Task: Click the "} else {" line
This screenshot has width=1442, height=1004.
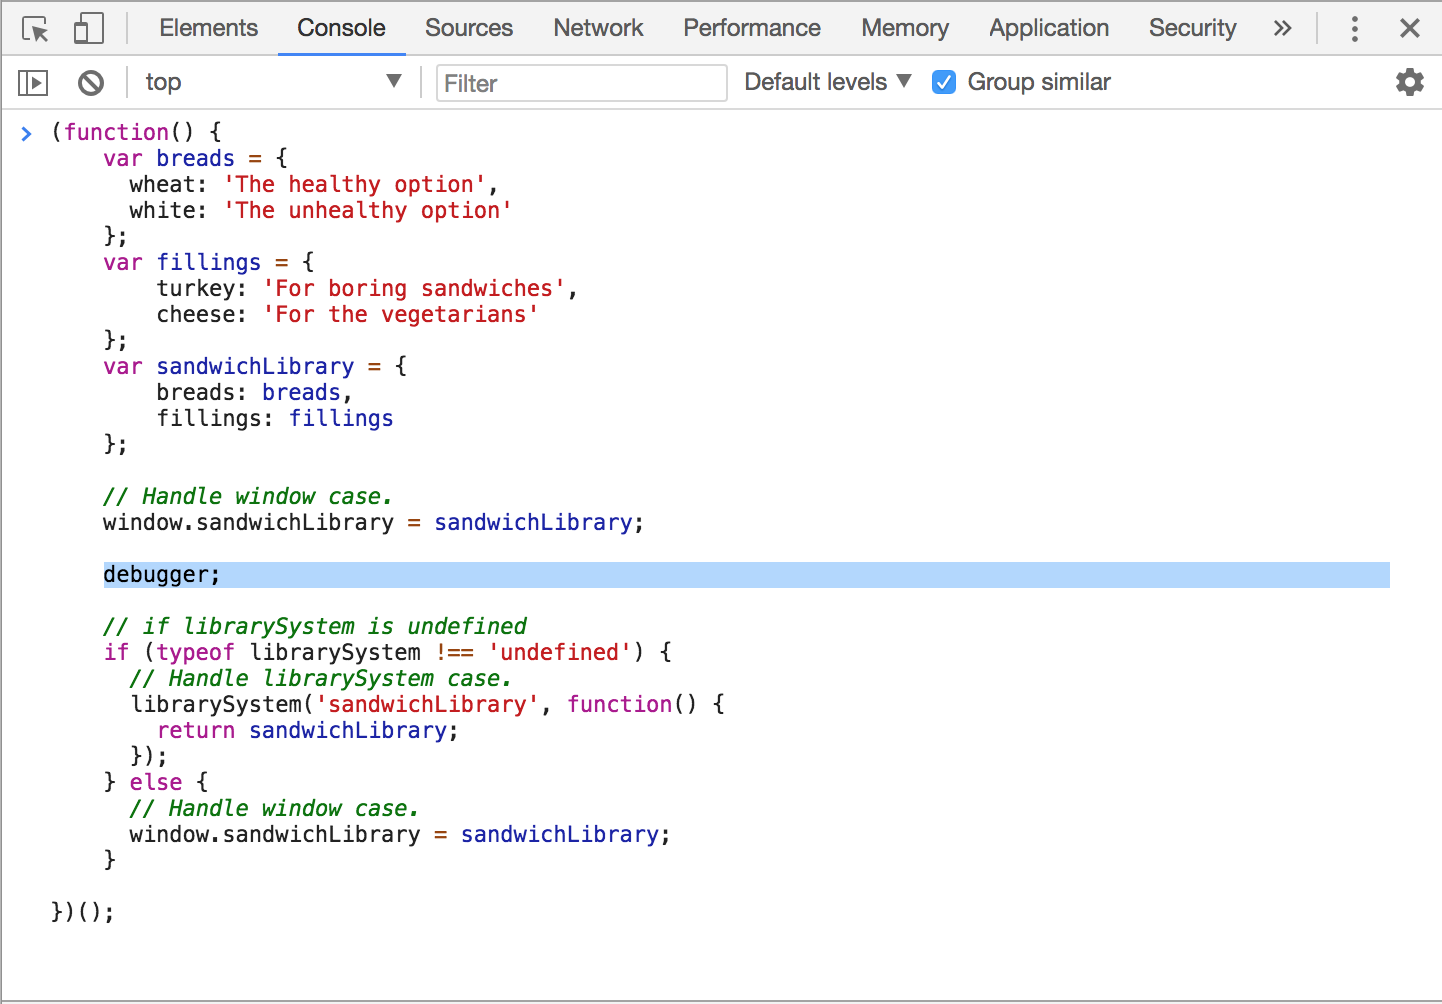Action: pyautogui.click(x=156, y=783)
